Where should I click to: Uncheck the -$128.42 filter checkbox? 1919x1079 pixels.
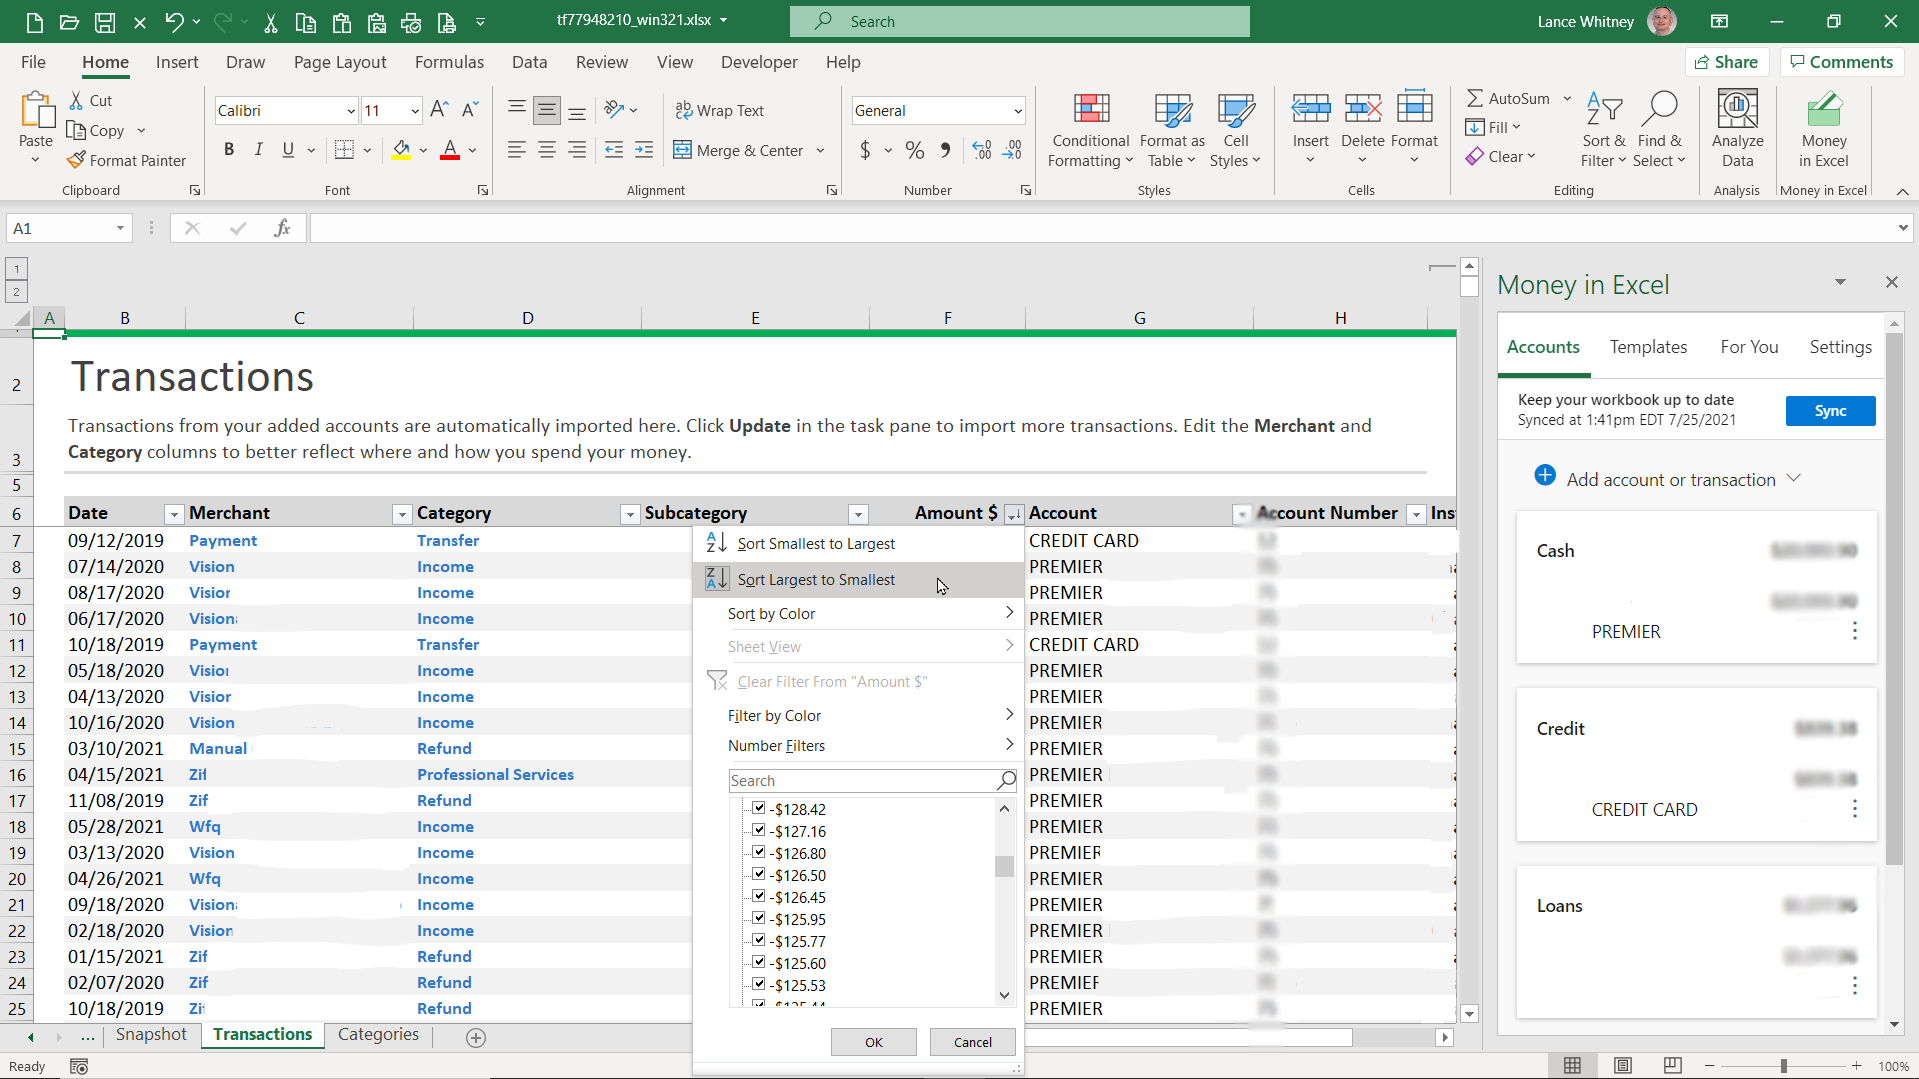(759, 808)
